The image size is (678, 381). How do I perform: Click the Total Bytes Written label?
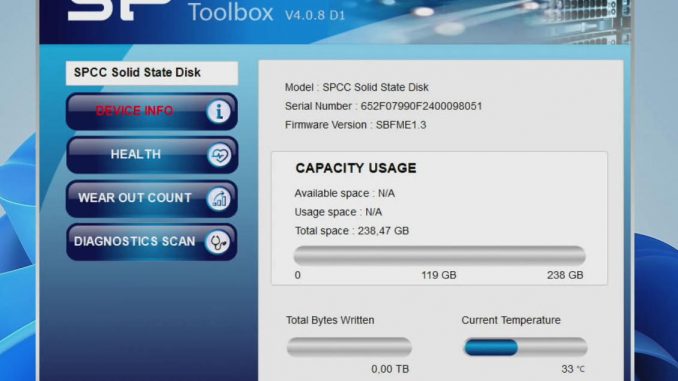click(330, 320)
